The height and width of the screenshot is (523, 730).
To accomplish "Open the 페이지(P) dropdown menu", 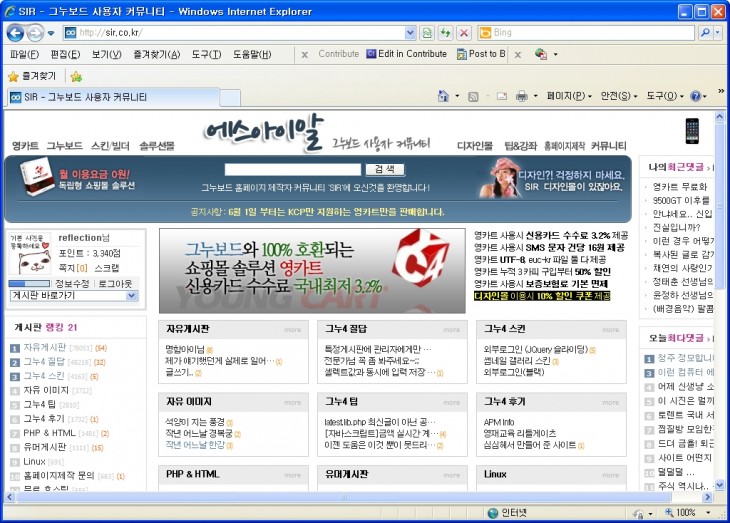I will click(566, 96).
